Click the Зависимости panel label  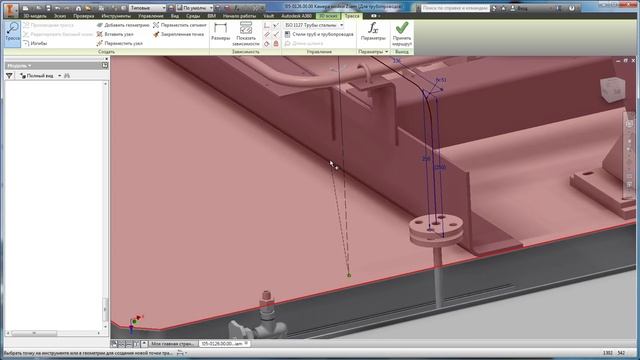(x=246, y=52)
